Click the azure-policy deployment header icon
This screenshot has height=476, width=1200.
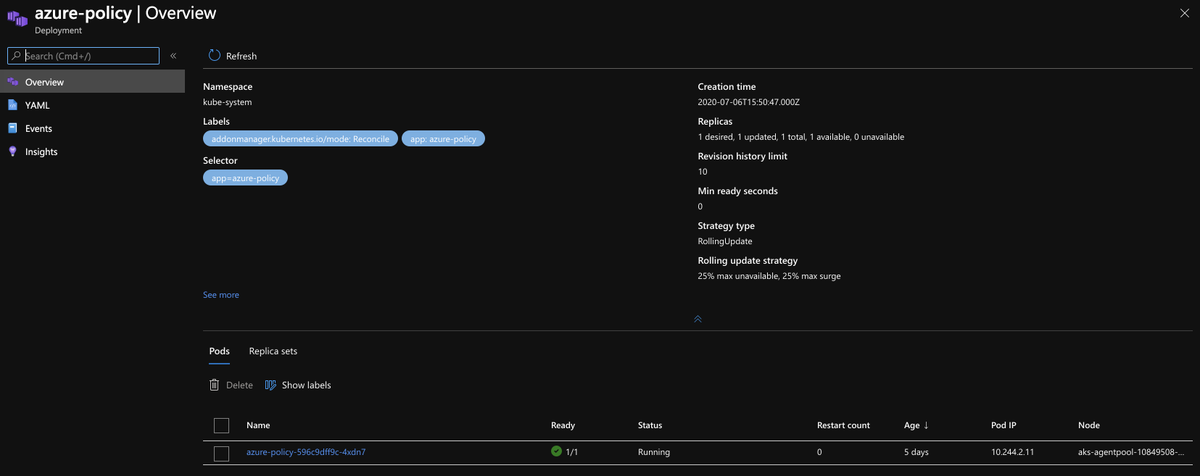[16, 18]
